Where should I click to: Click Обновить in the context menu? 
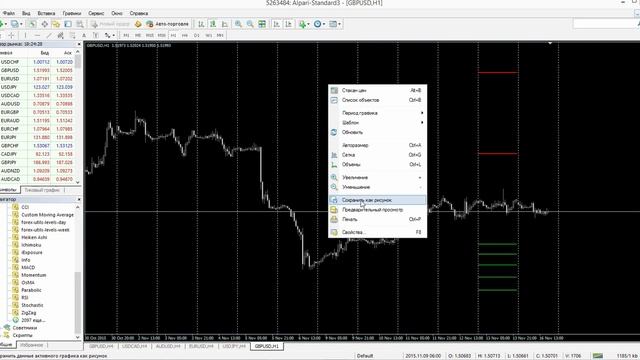378,132
